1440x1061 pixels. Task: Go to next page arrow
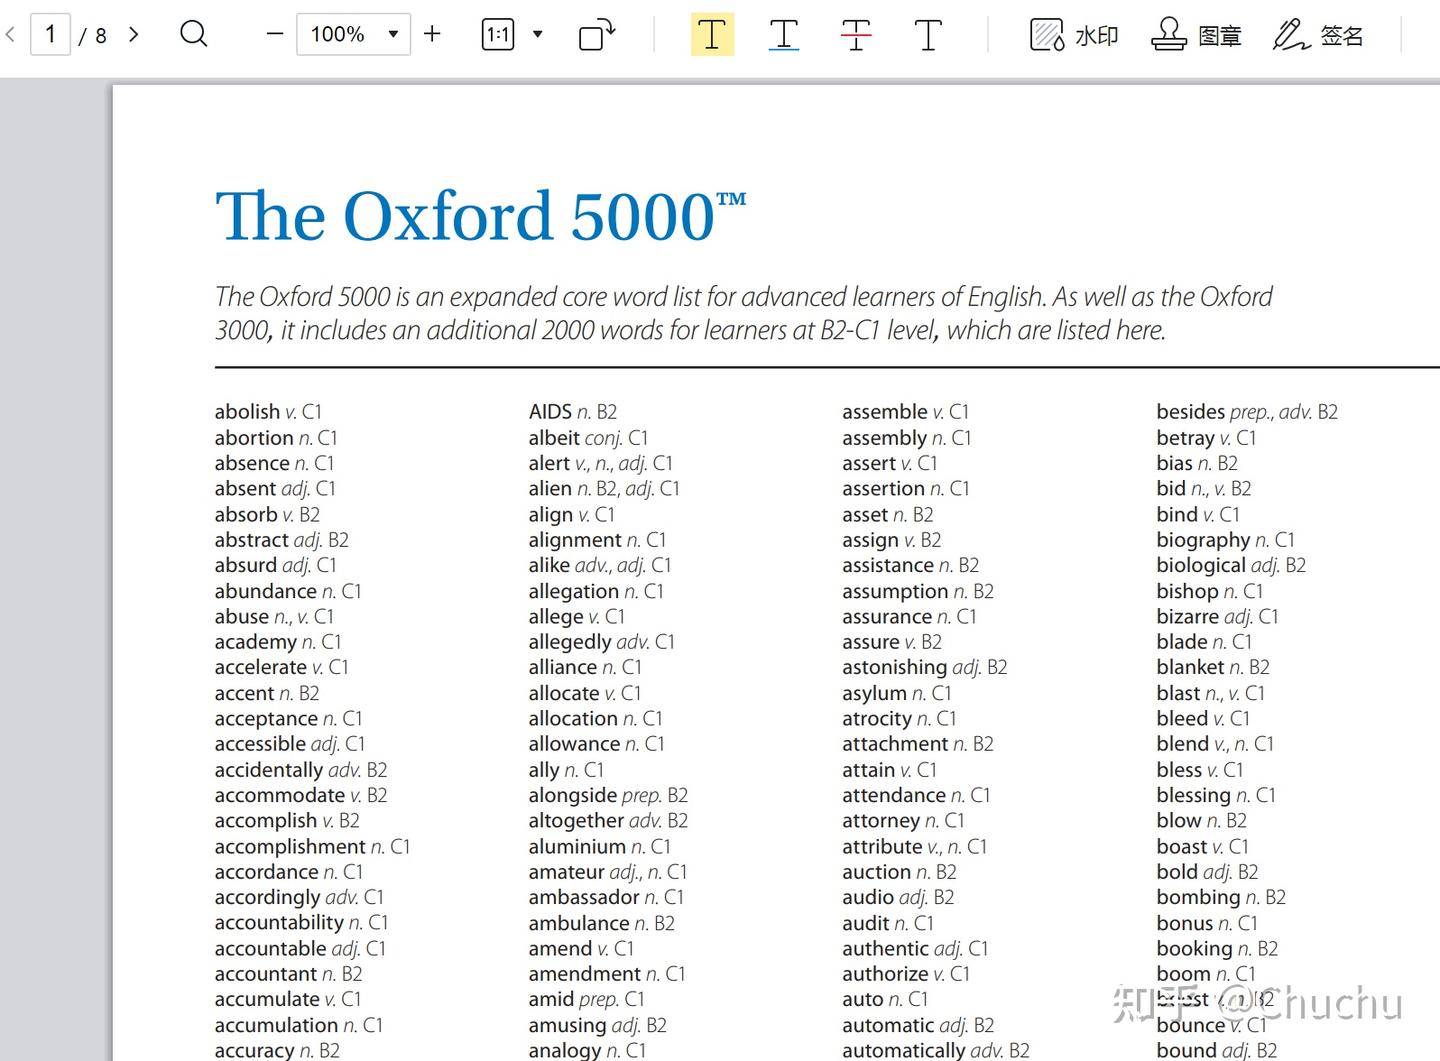tap(134, 35)
